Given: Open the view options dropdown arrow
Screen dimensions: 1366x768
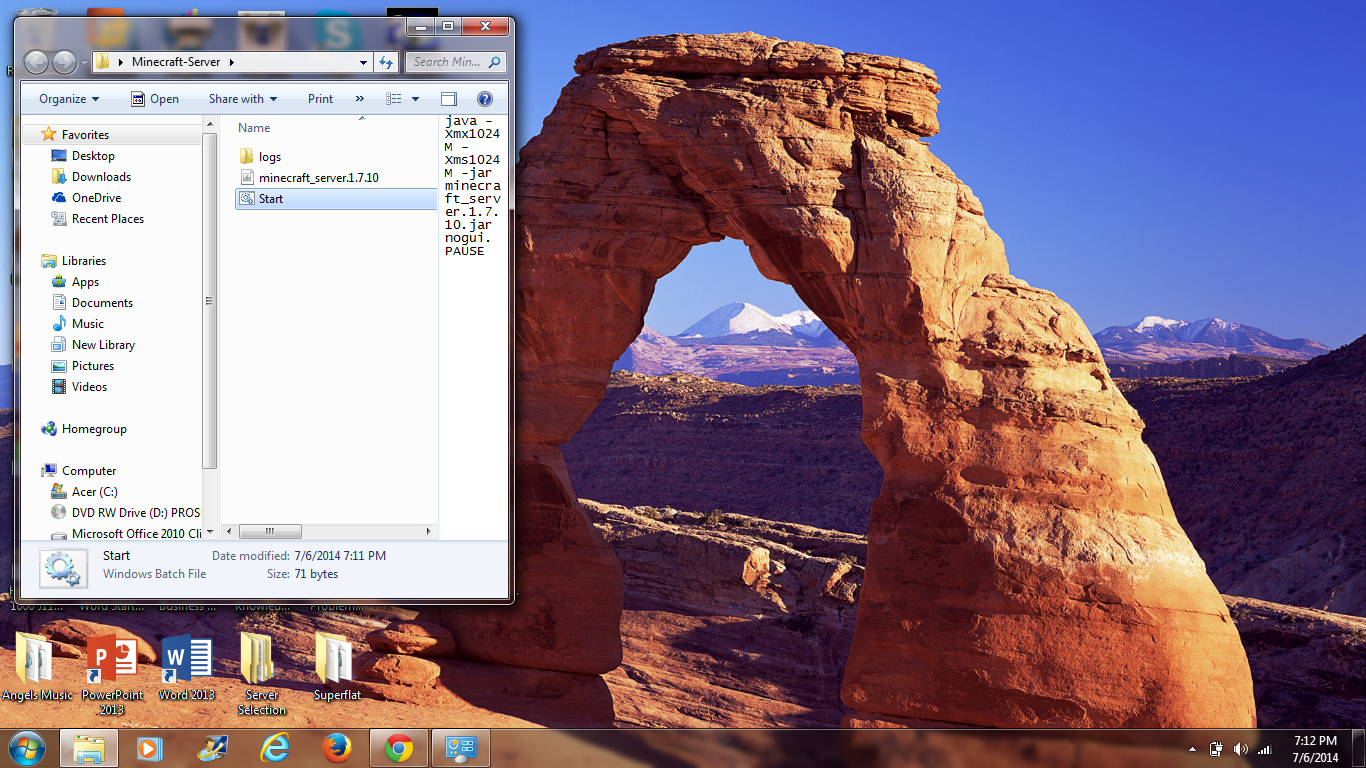Looking at the screenshot, I should pyautogui.click(x=415, y=99).
